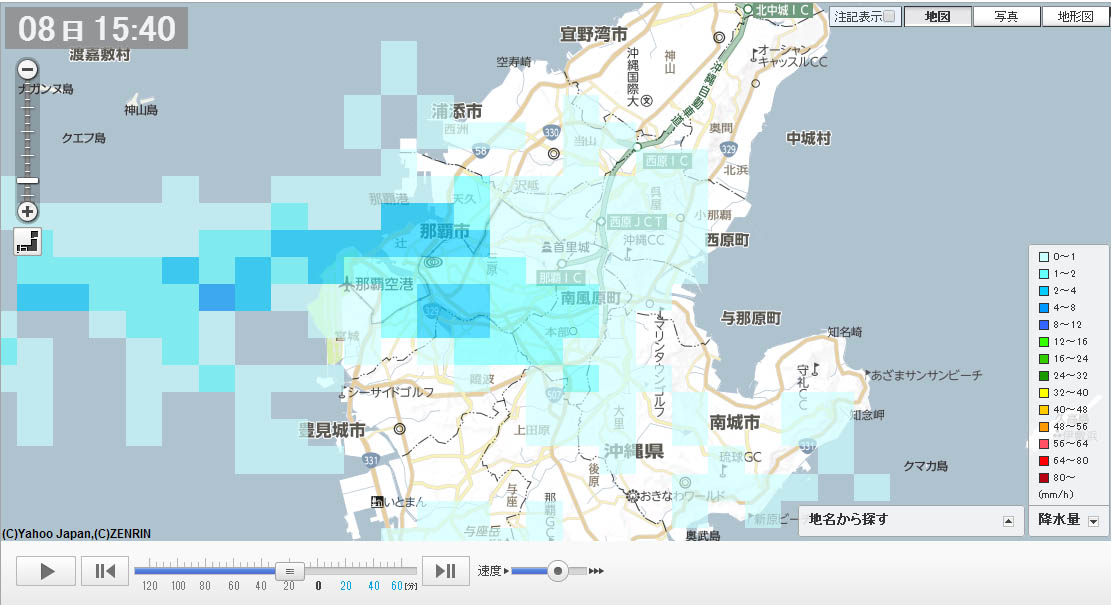Click the 60 minute forecast mark
Viewport: 1111px width, 605px height.
coord(397,586)
